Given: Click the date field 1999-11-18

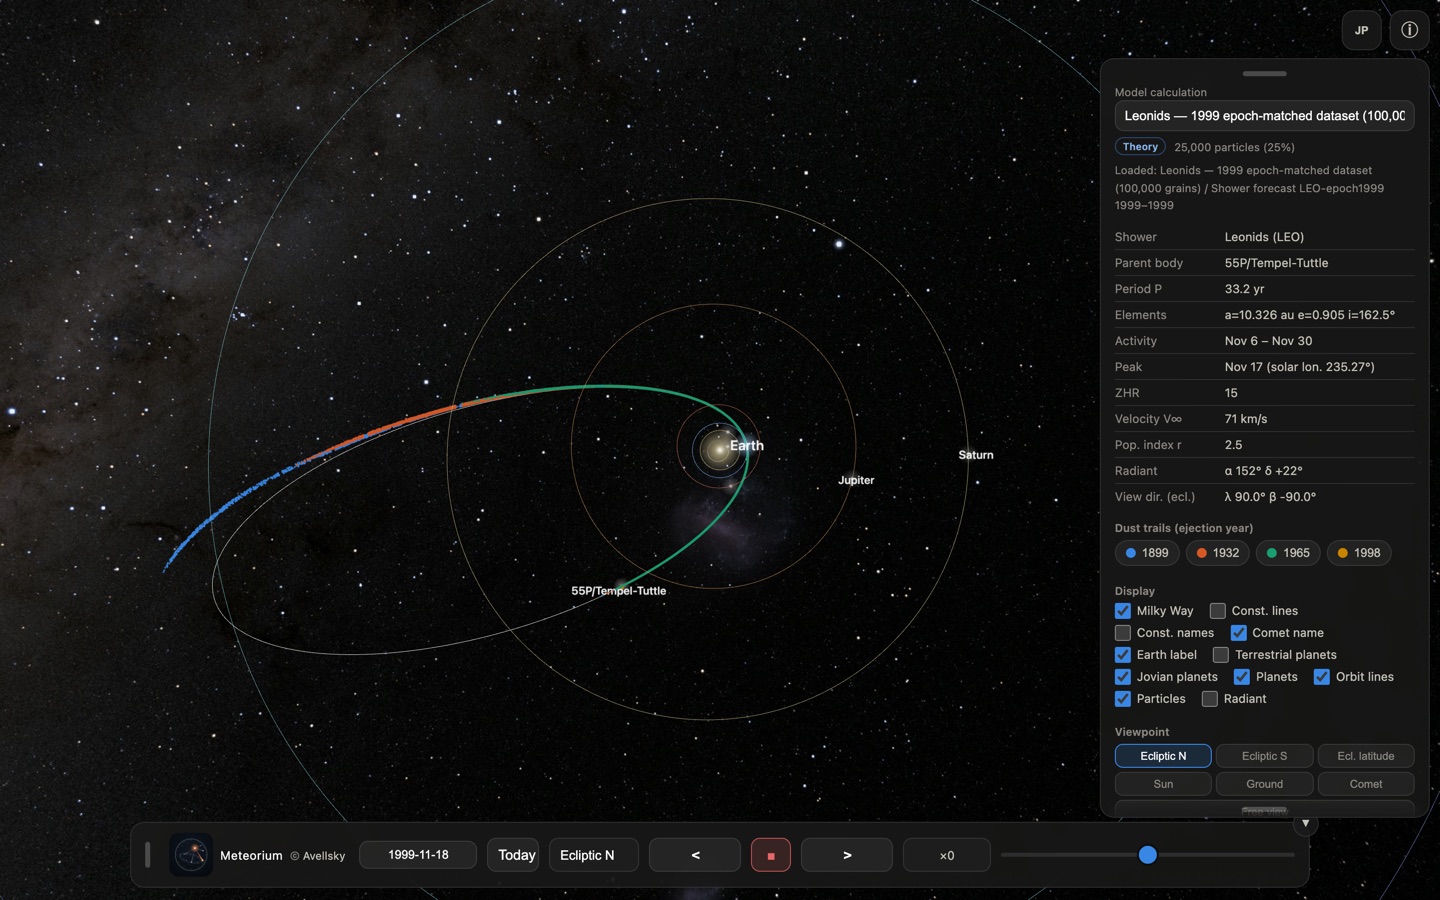Looking at the screenshot, I should click(x=418, y=855).
